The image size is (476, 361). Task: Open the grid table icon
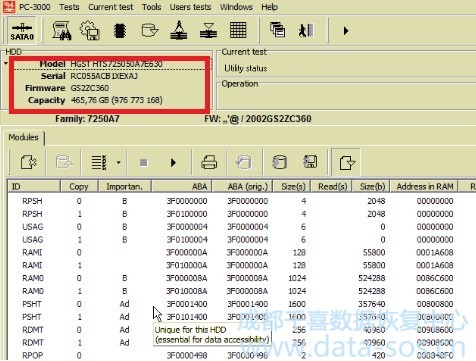[x=238, y=30]
